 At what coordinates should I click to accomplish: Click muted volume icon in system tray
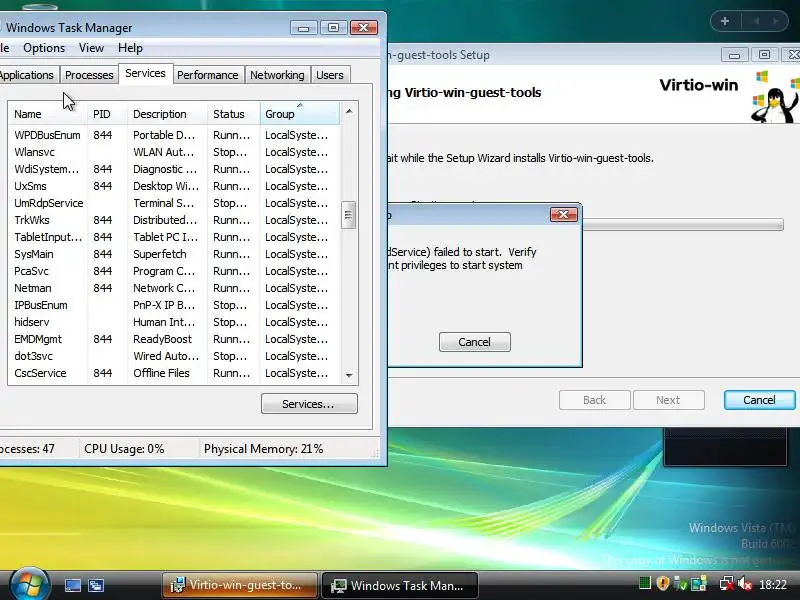[744, 583]
